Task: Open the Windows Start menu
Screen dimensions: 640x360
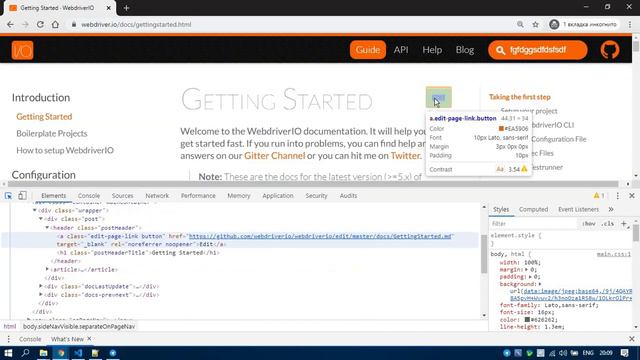Action: [x=8, y=353]
